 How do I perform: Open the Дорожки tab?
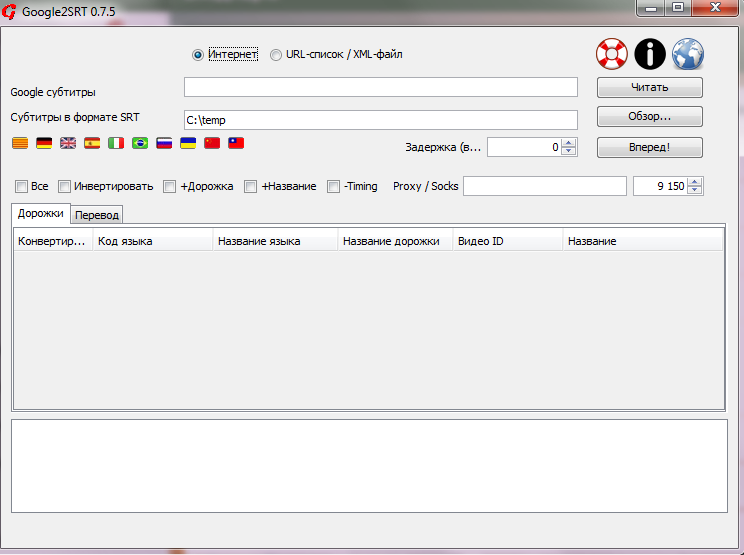(41, 213)
